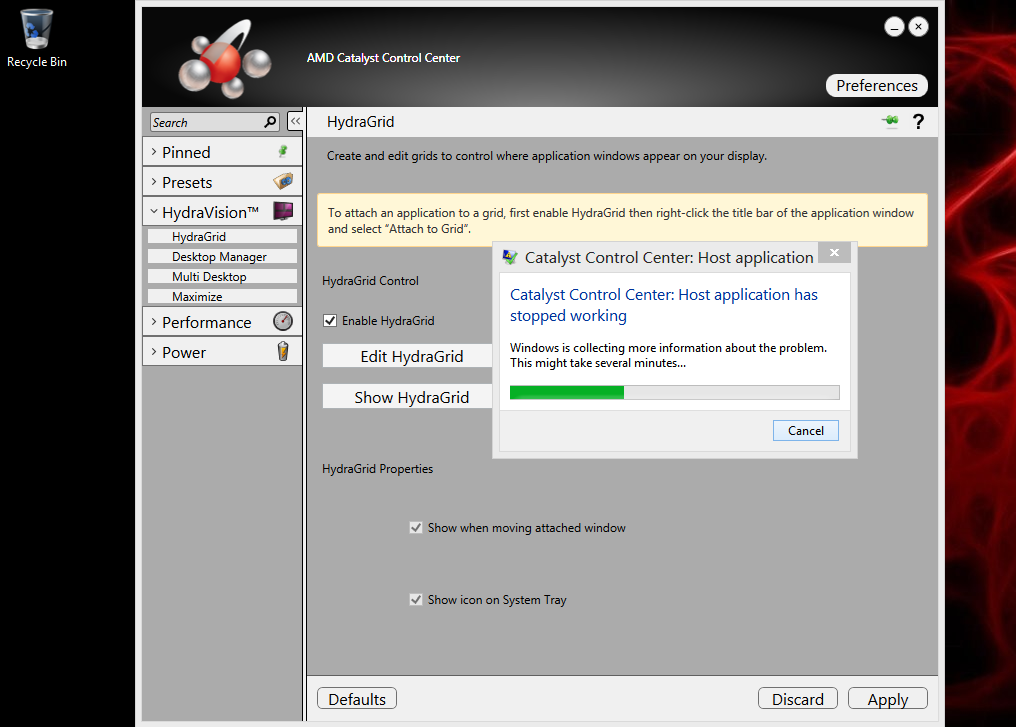Click the Presets folder icon
This screenshot has height=727, width=1016.
point(283,181)
